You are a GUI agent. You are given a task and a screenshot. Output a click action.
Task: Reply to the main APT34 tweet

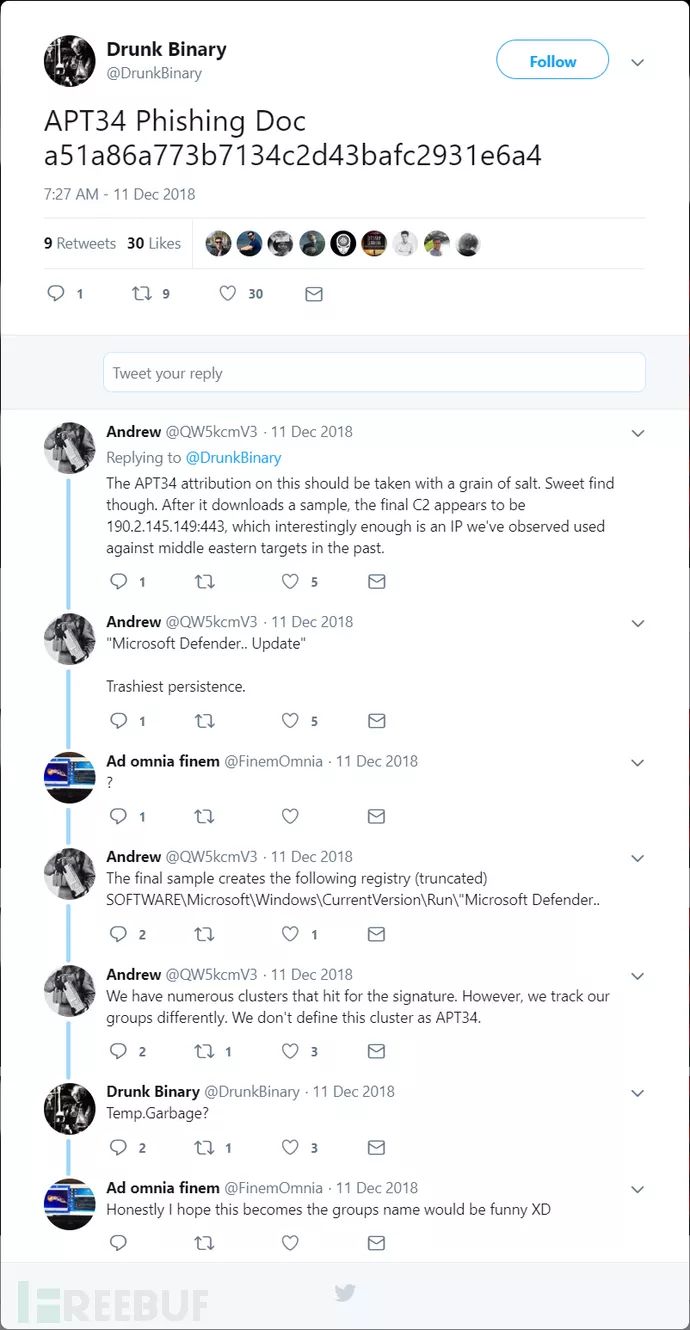[56, 294]
